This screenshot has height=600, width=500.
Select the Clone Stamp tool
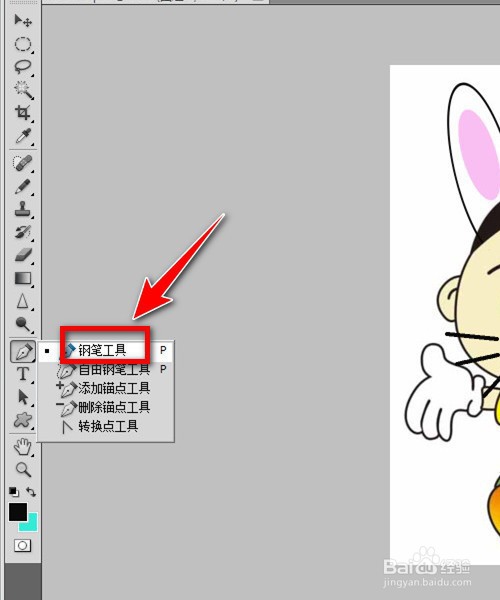tap(23, 209)
